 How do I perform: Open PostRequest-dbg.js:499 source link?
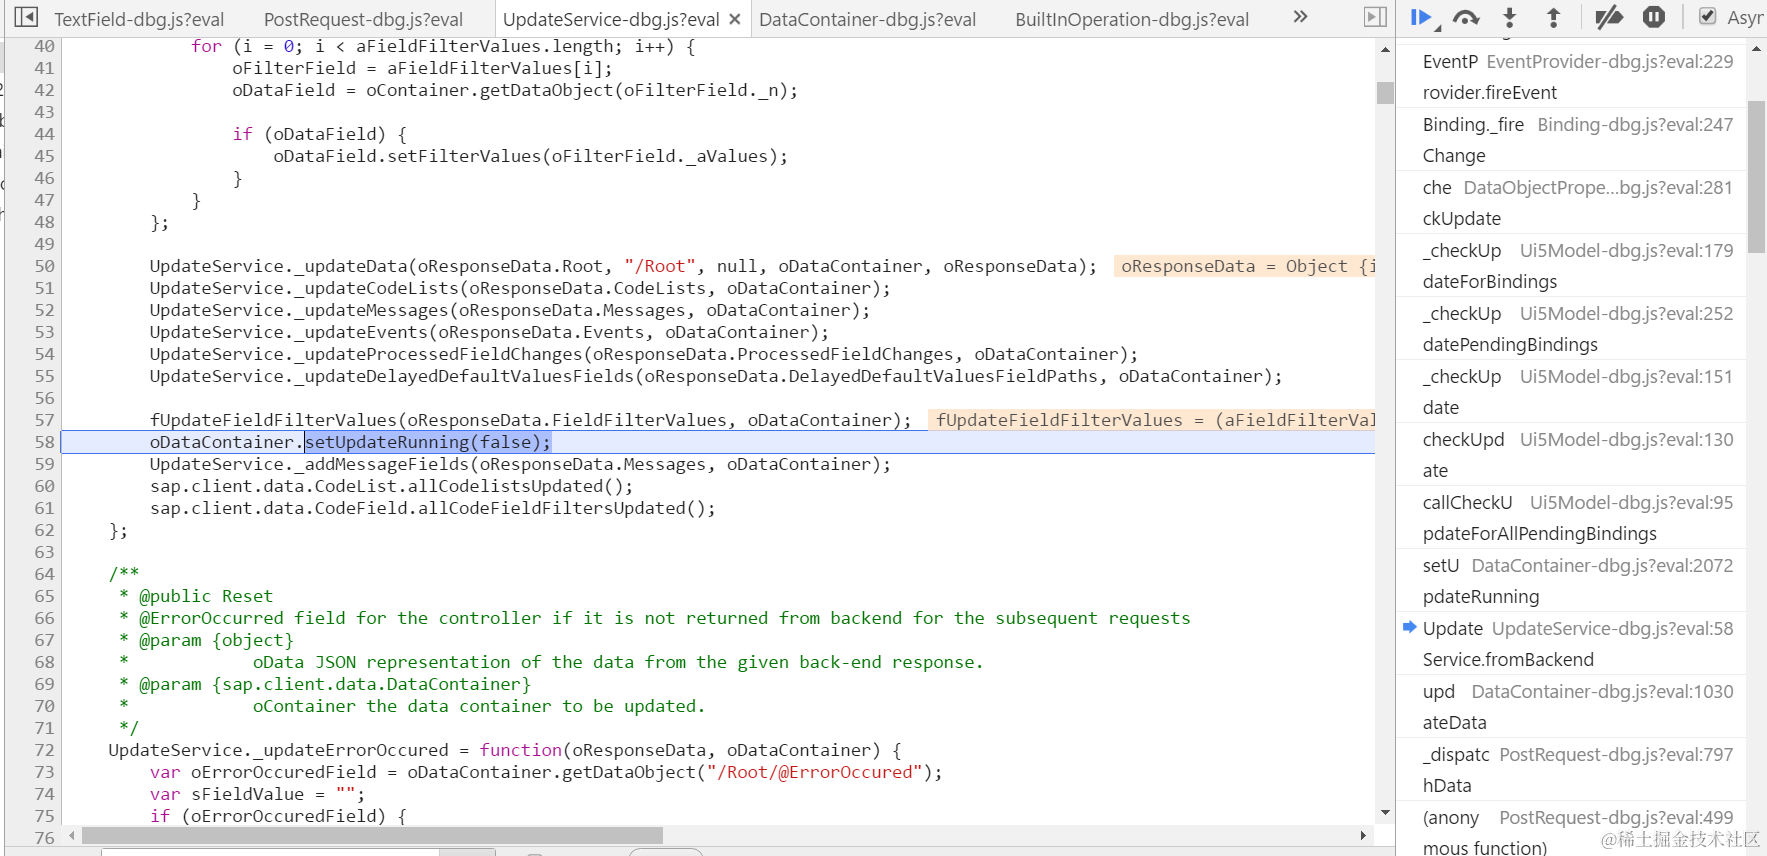coord(1617,818)
